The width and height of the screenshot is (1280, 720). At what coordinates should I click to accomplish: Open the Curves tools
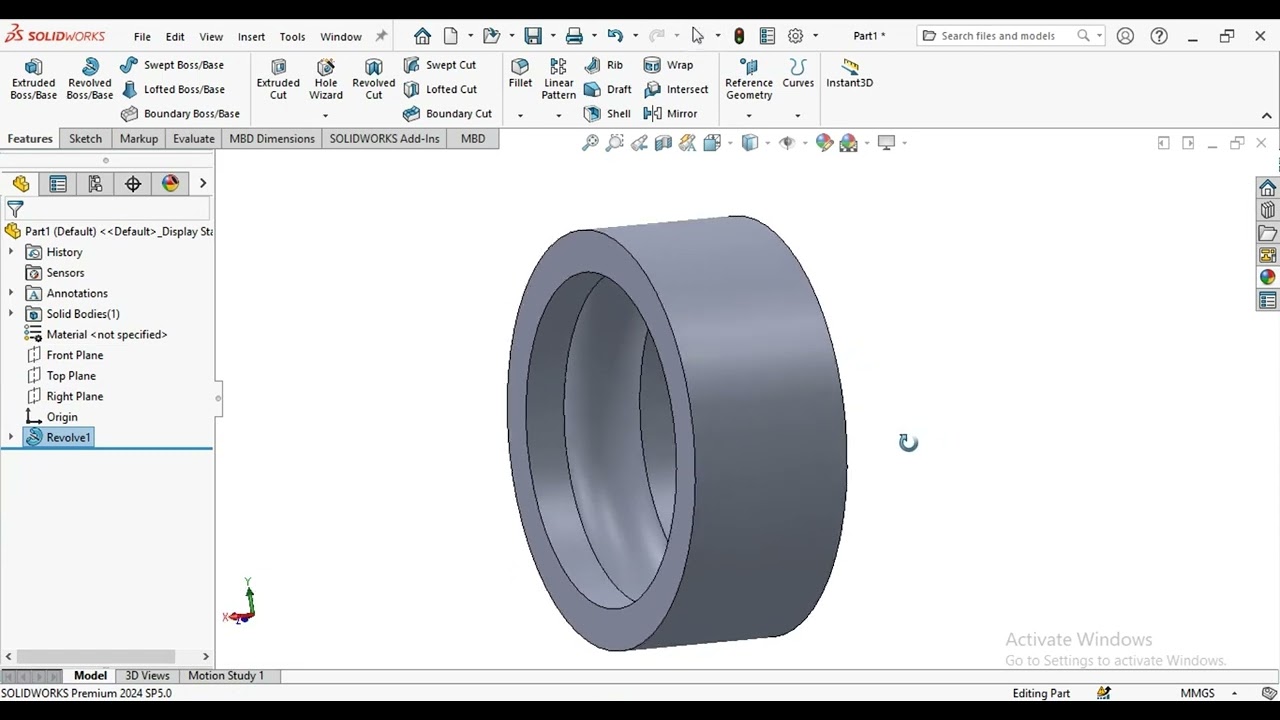point(798,74)
